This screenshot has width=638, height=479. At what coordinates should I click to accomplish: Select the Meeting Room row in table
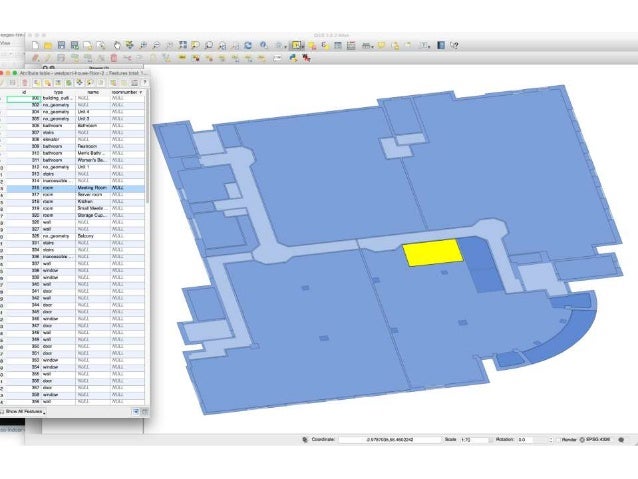tap(88, 187)
